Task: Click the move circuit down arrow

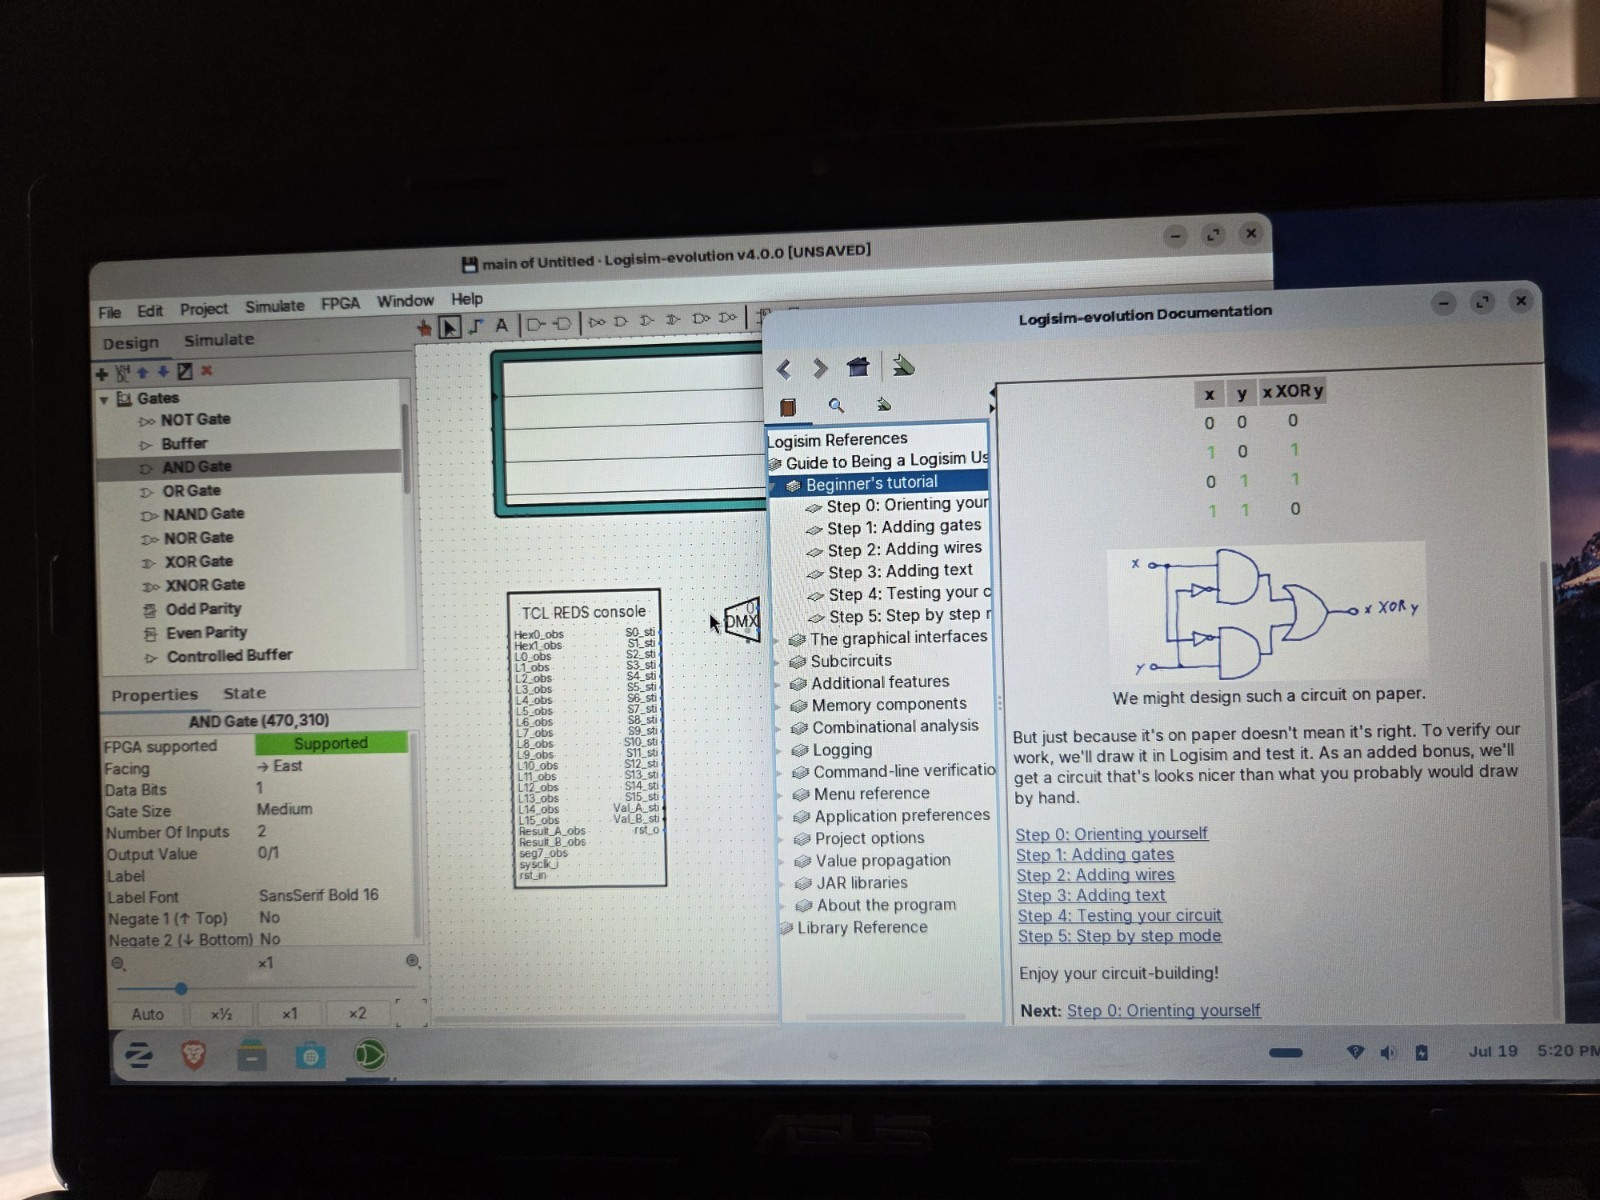Action: [x=163, y=372]
